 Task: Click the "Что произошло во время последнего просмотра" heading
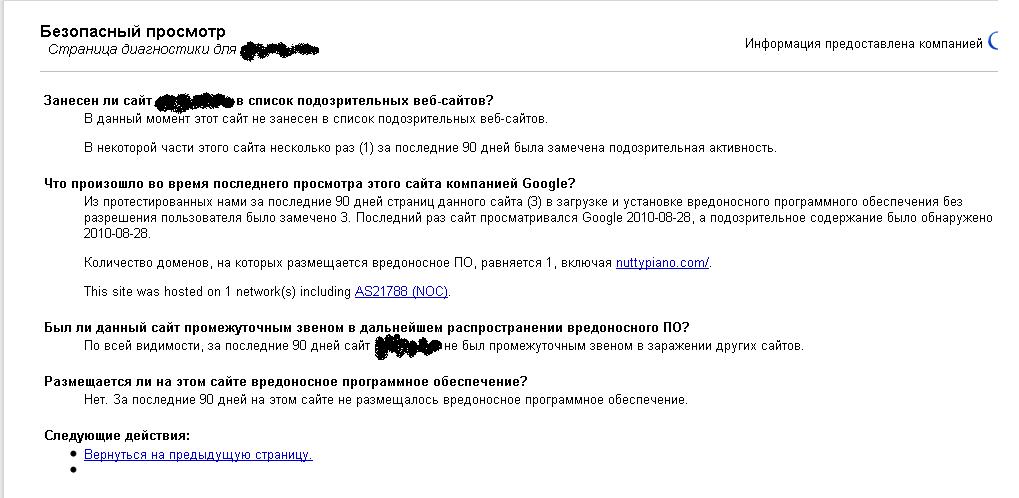click(310, 183)
